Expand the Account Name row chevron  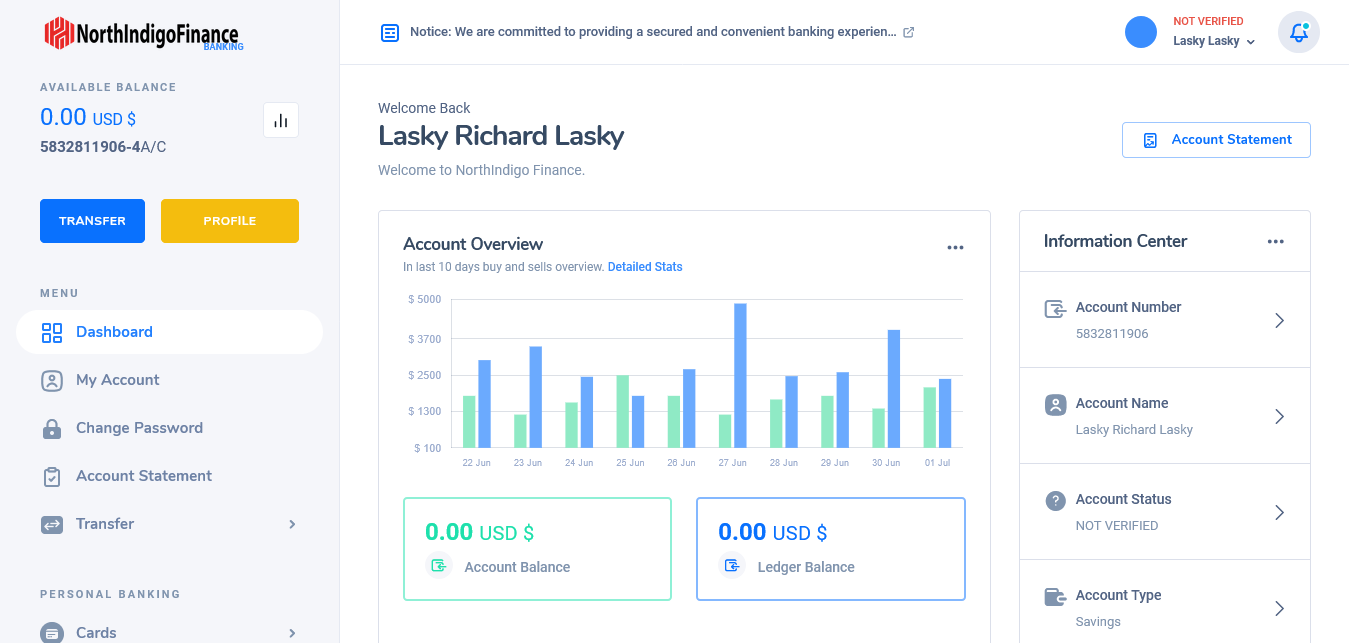(1279, 416)
